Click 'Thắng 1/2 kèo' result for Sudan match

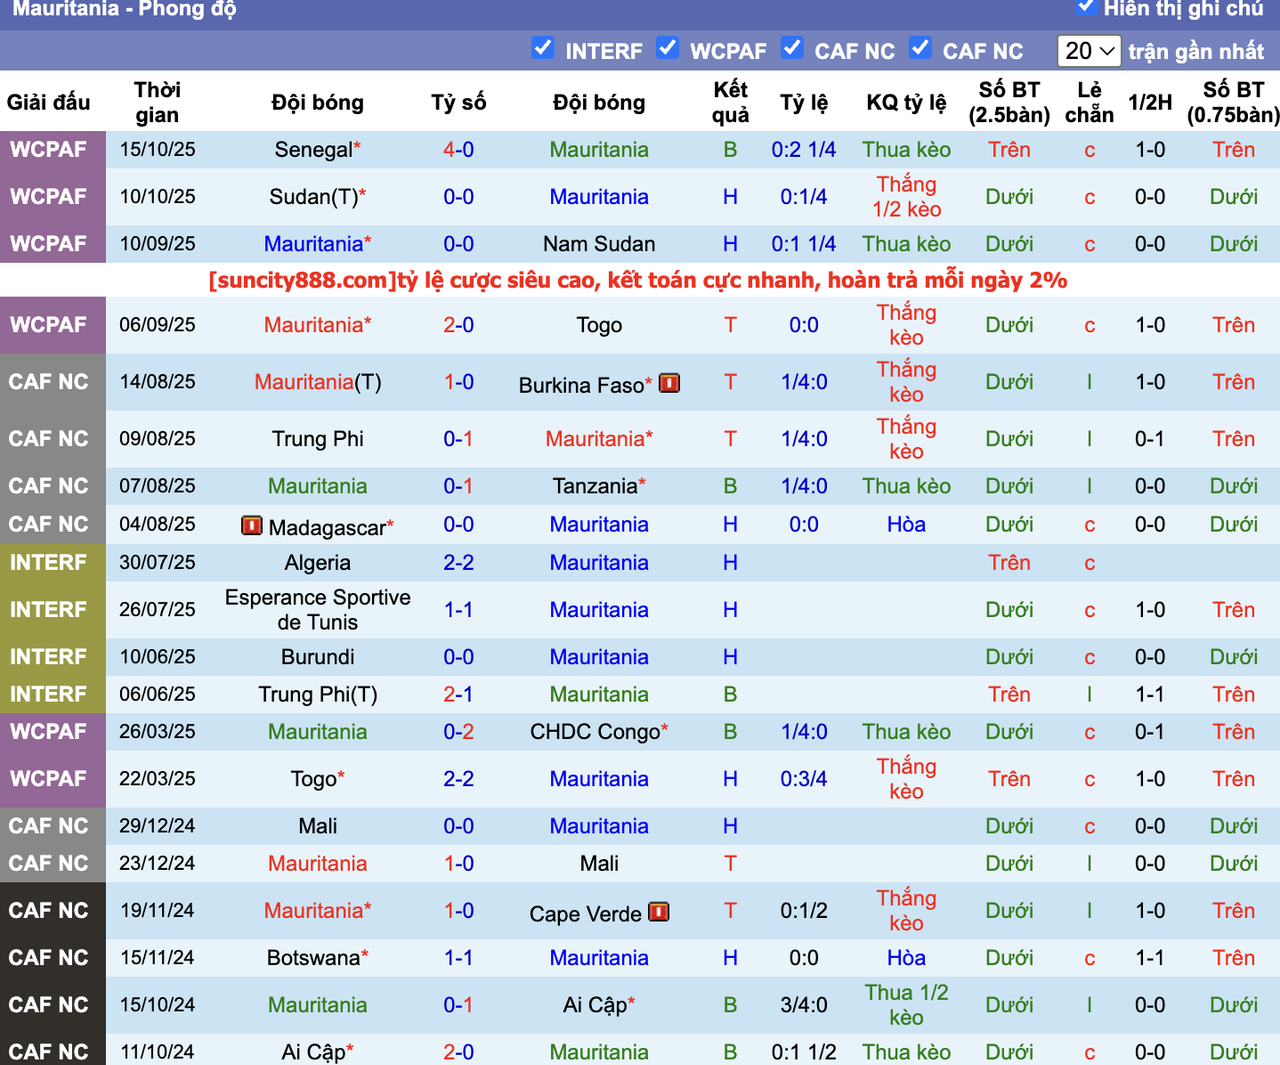tap(906, 197)
